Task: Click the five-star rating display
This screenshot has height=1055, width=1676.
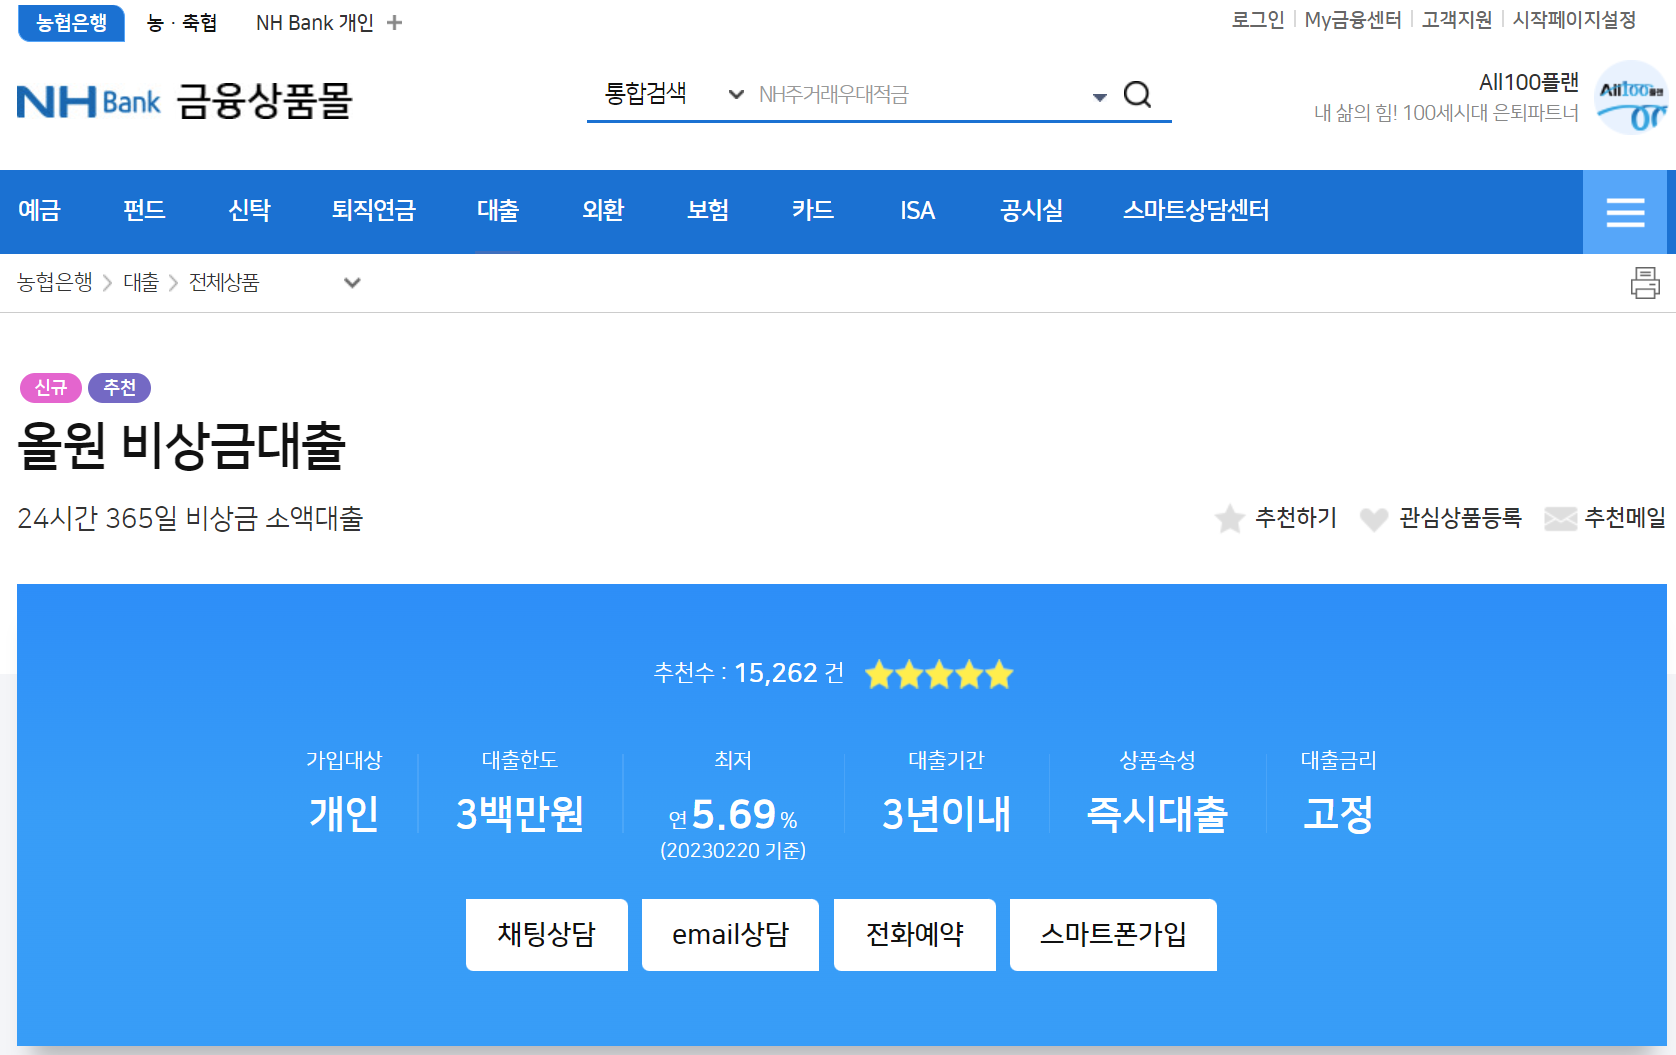Action: pyautogui.click(x=939, y=675)
